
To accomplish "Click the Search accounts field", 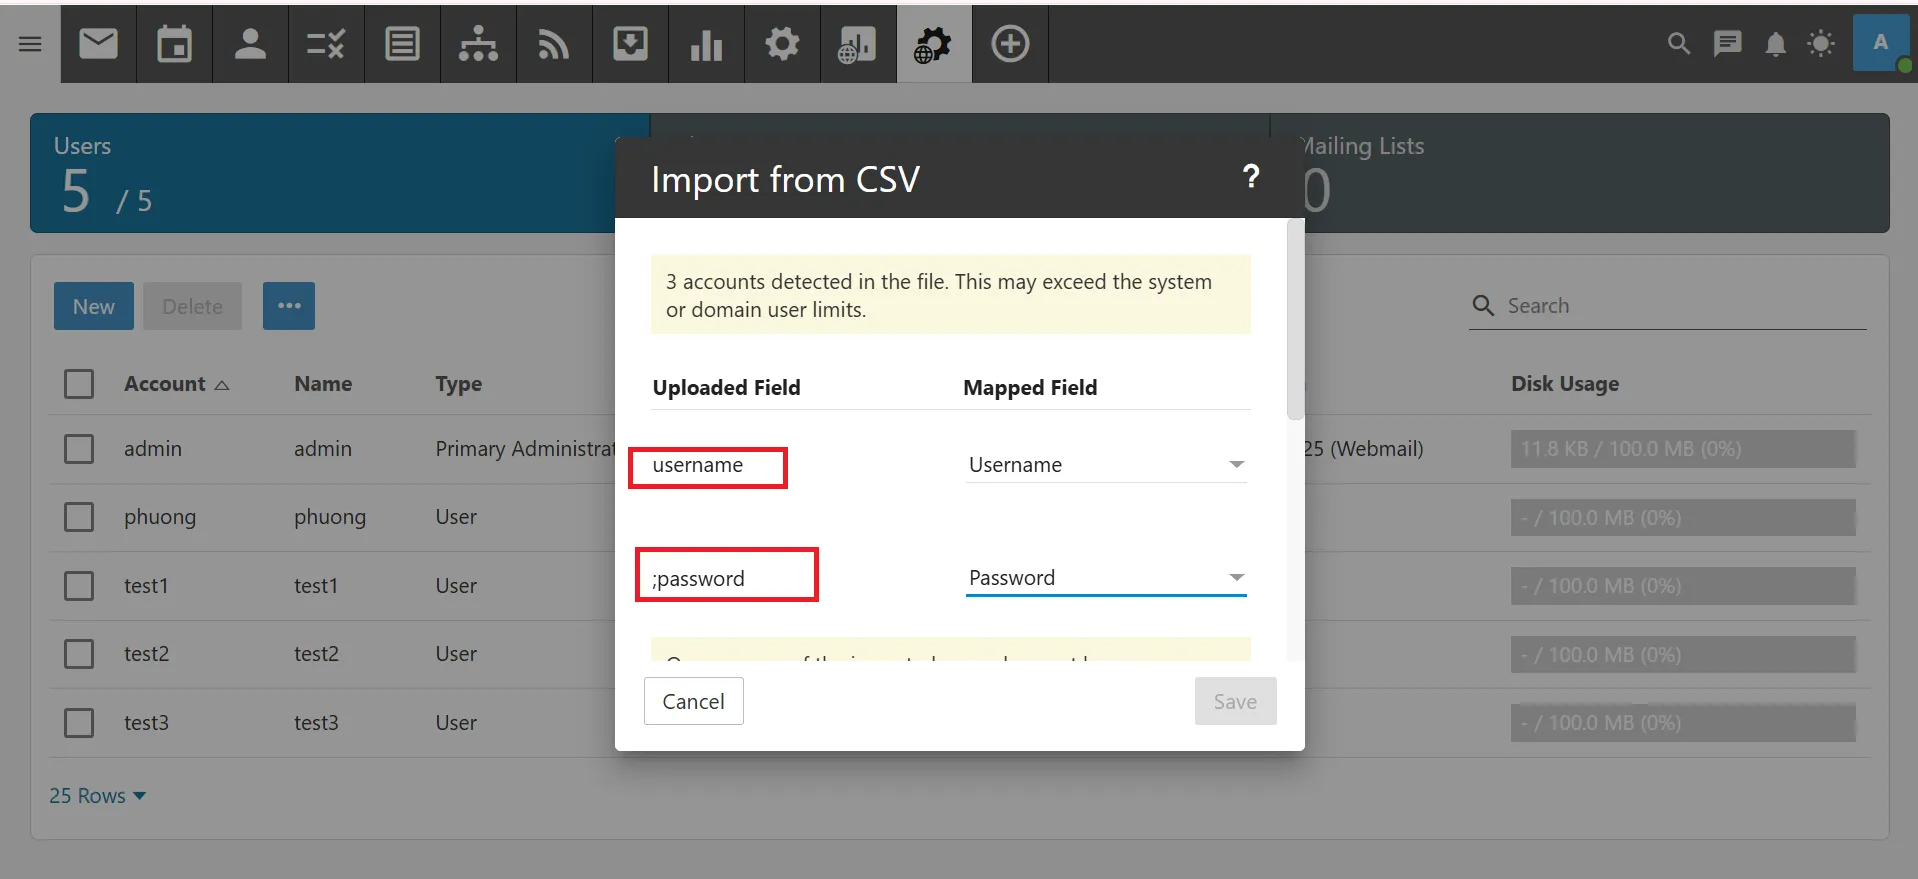I will click(x=1680, y=306).
